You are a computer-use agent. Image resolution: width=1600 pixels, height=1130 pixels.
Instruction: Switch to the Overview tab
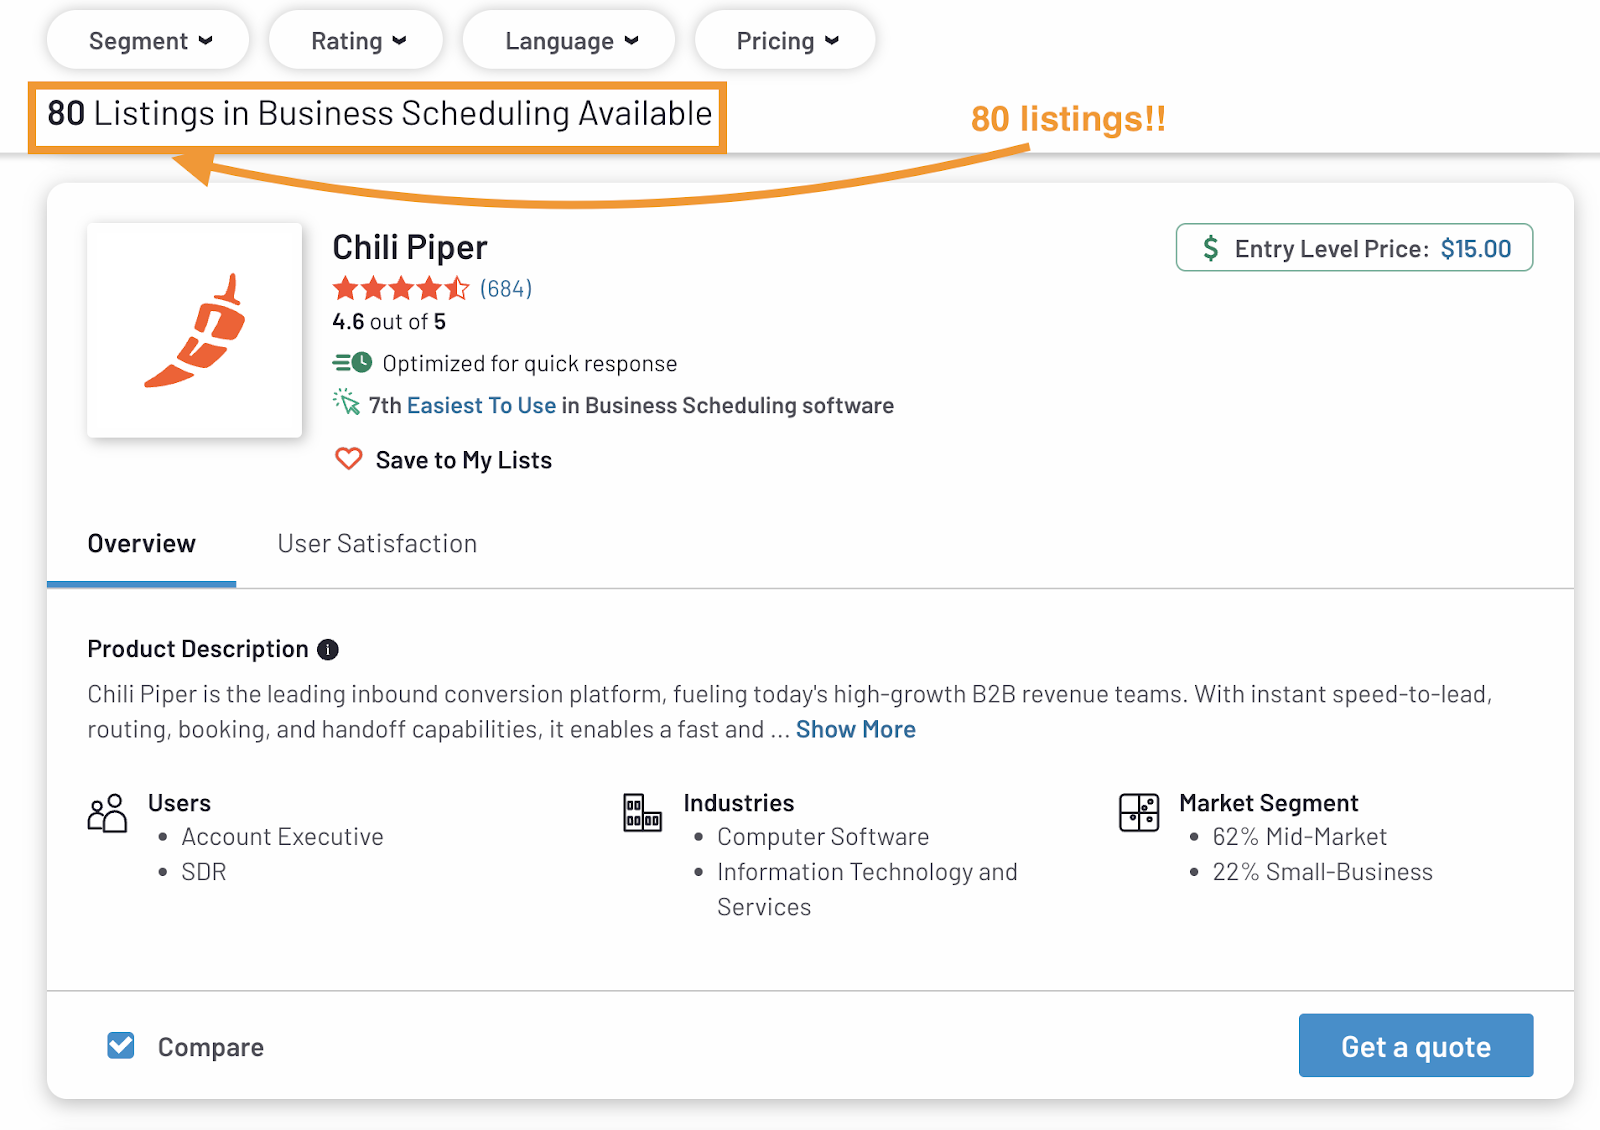pos(142,544)
